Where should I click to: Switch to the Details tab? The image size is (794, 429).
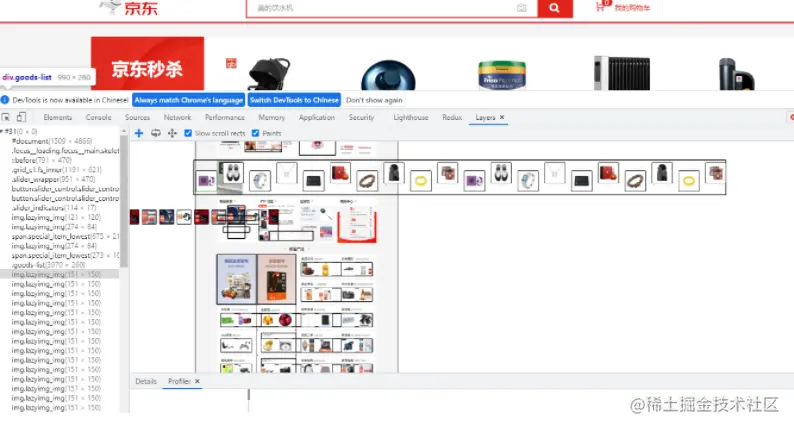coord(146,381)
